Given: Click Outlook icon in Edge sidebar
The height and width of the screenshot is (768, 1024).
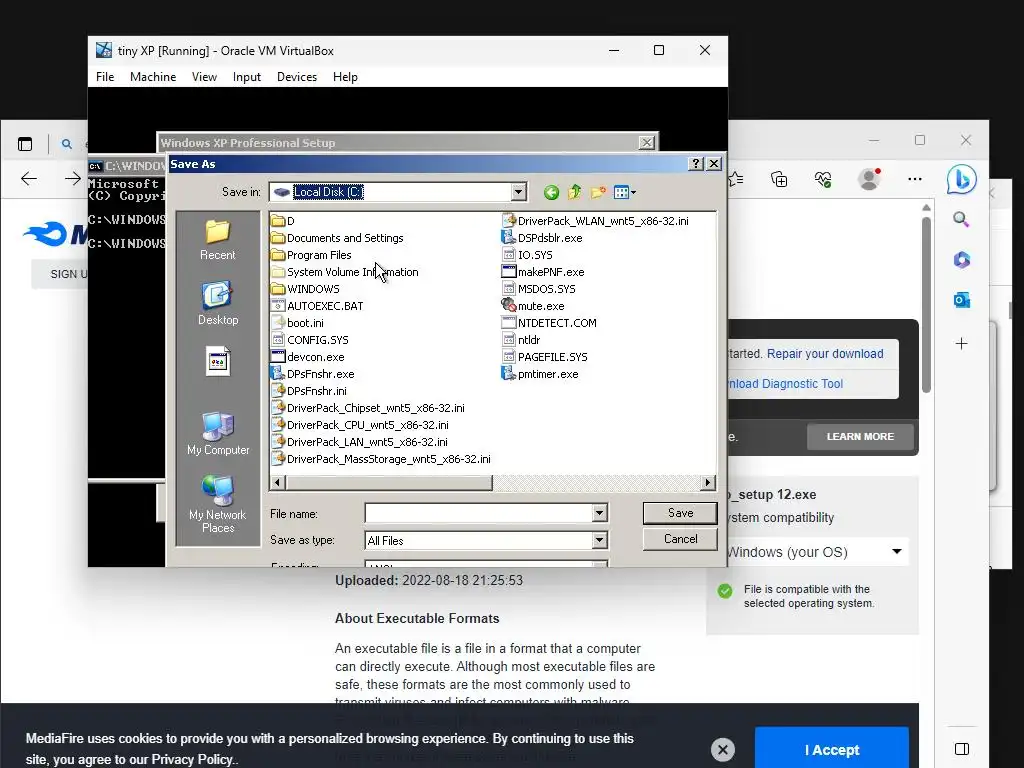Looking at the screenshot, I should (x=961, y=300).
